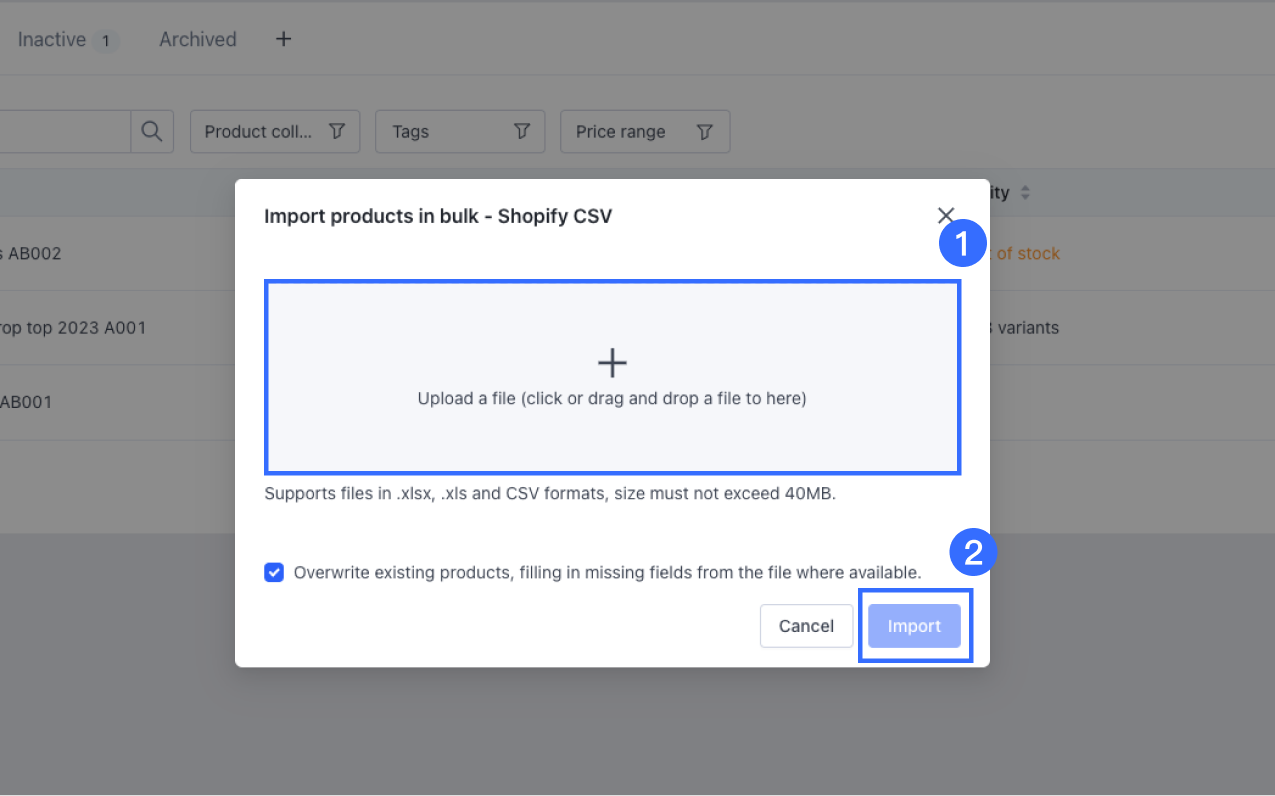Click the search input field
This screenshot has width=1275, height=796.
65,131
